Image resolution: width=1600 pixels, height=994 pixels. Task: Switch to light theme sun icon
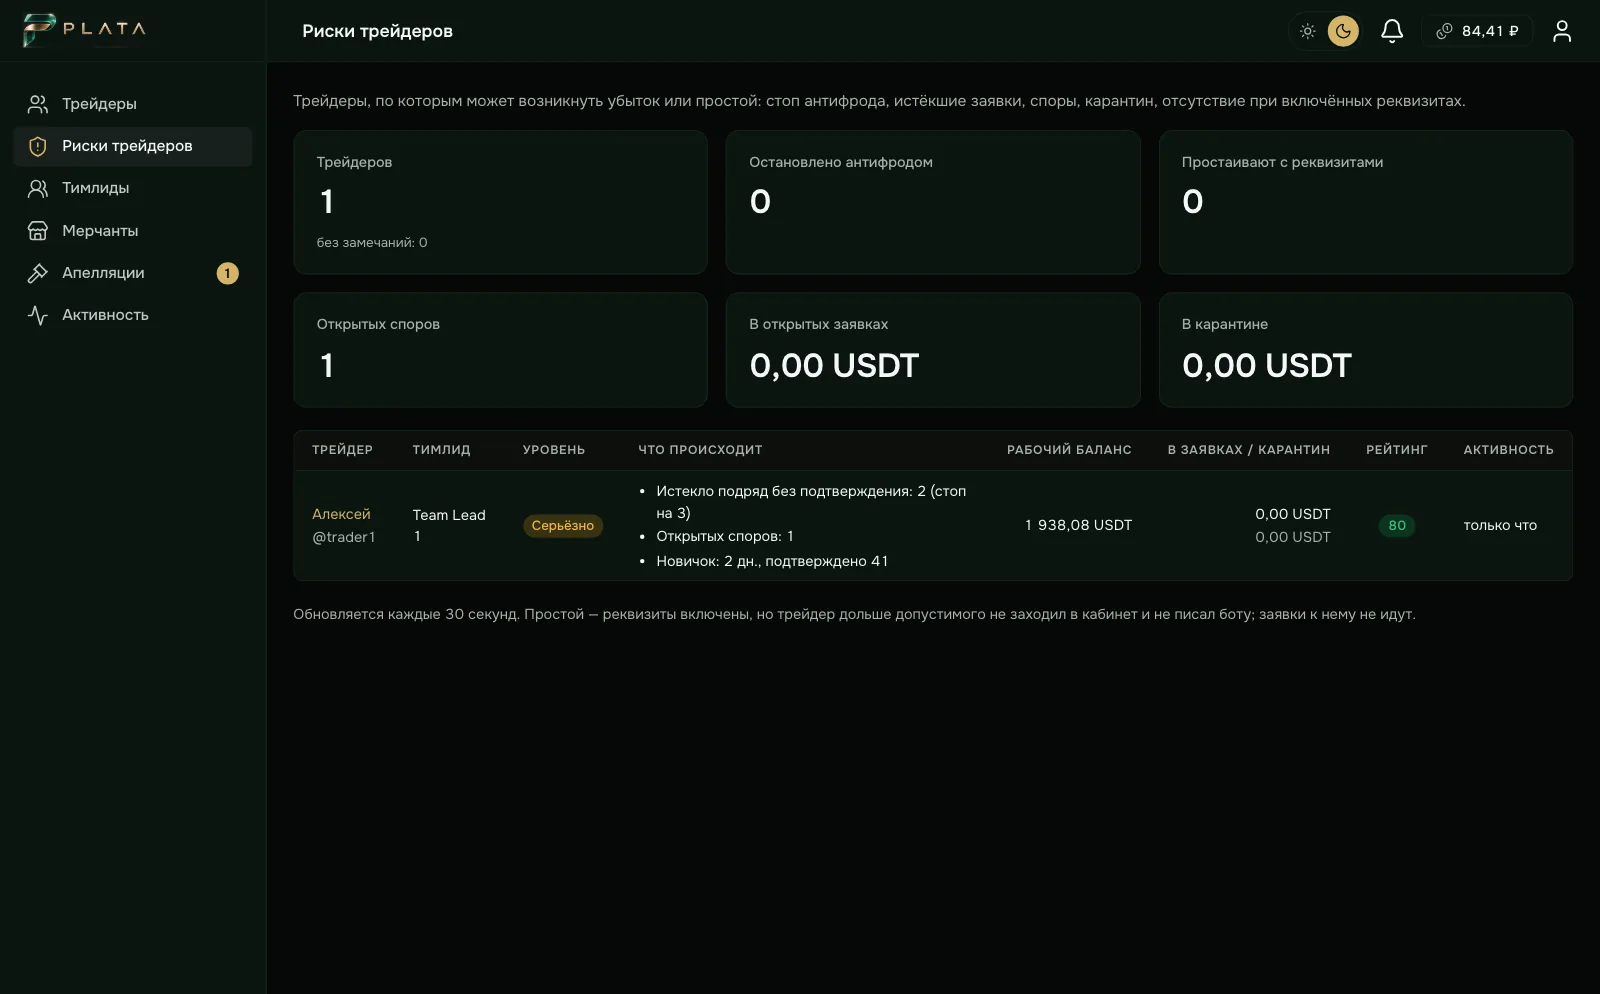tap(1307, 31)
